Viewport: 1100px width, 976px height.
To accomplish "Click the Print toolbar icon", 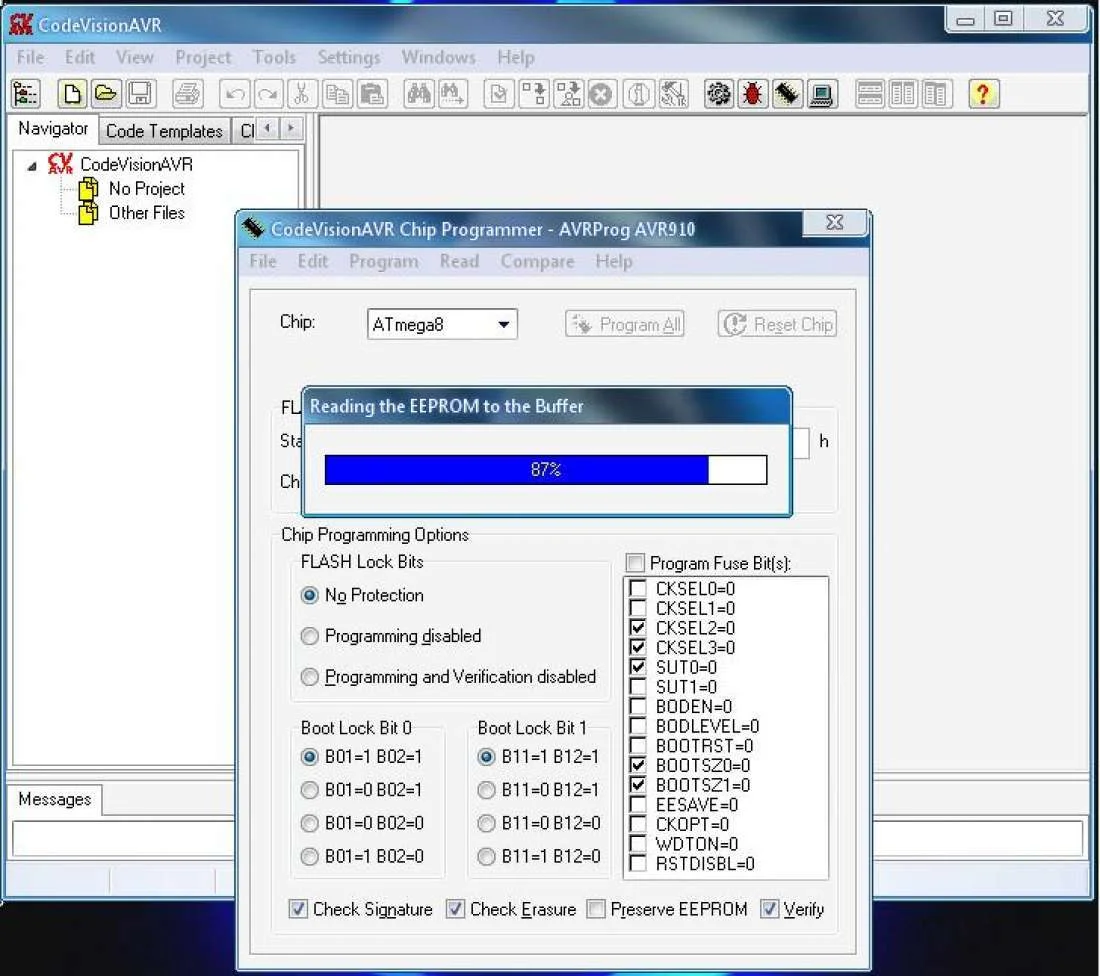I will pos(187,94).
